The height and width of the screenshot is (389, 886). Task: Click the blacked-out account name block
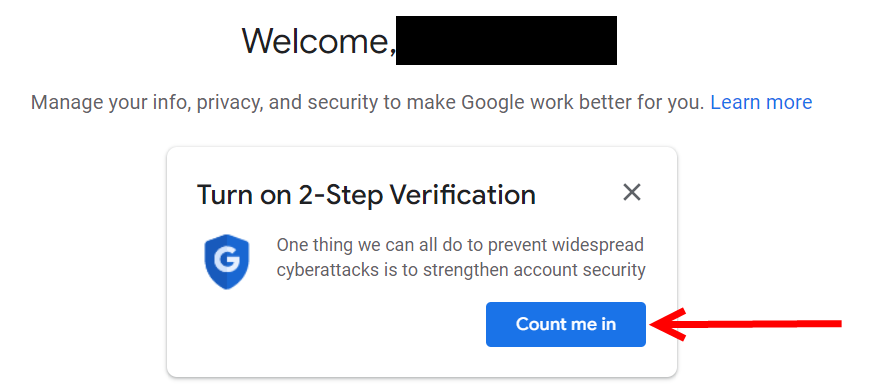point(506,41)
